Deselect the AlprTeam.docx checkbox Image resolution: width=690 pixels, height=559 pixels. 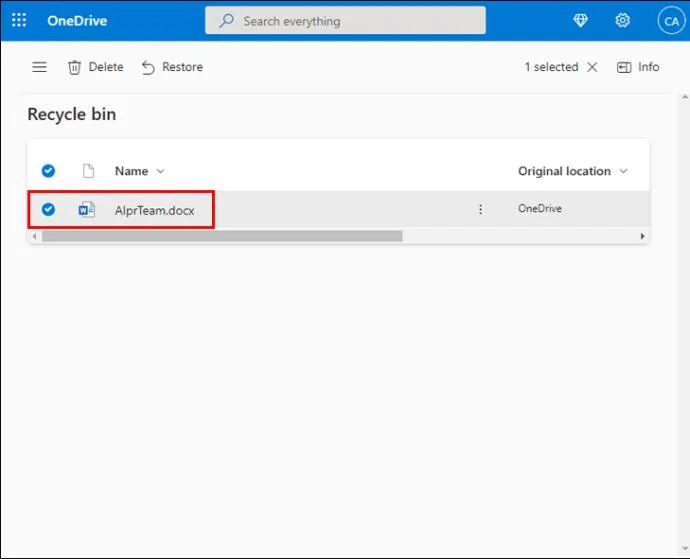48,209
